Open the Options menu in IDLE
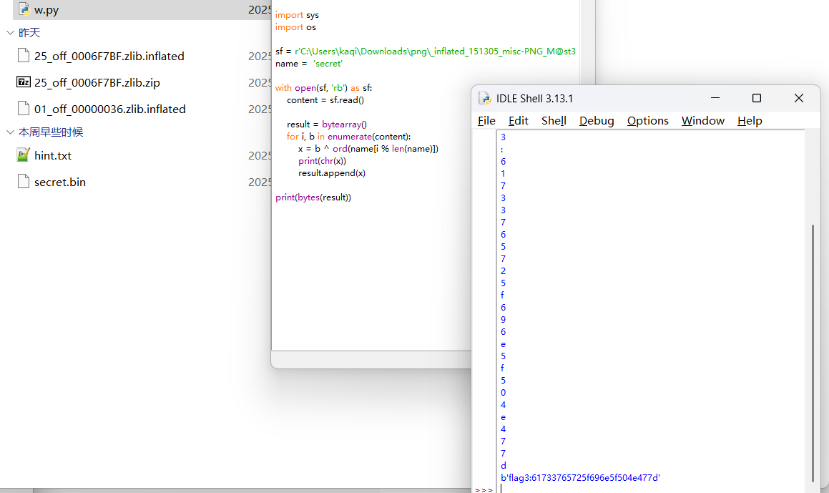Image resolution: width=829 pixels, height=493 pixels. 647,121
